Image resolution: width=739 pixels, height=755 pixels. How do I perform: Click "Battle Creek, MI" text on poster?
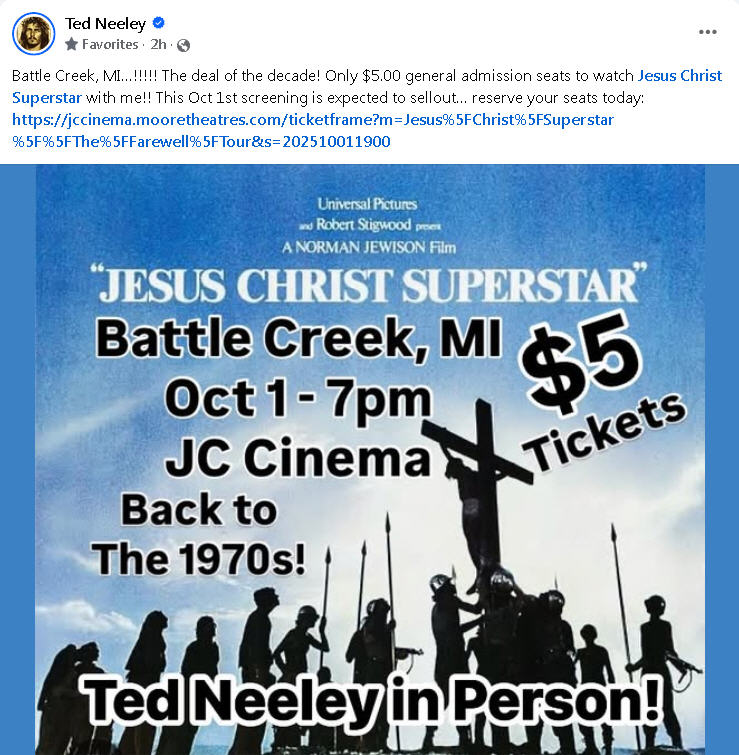(x=298, y=340)
